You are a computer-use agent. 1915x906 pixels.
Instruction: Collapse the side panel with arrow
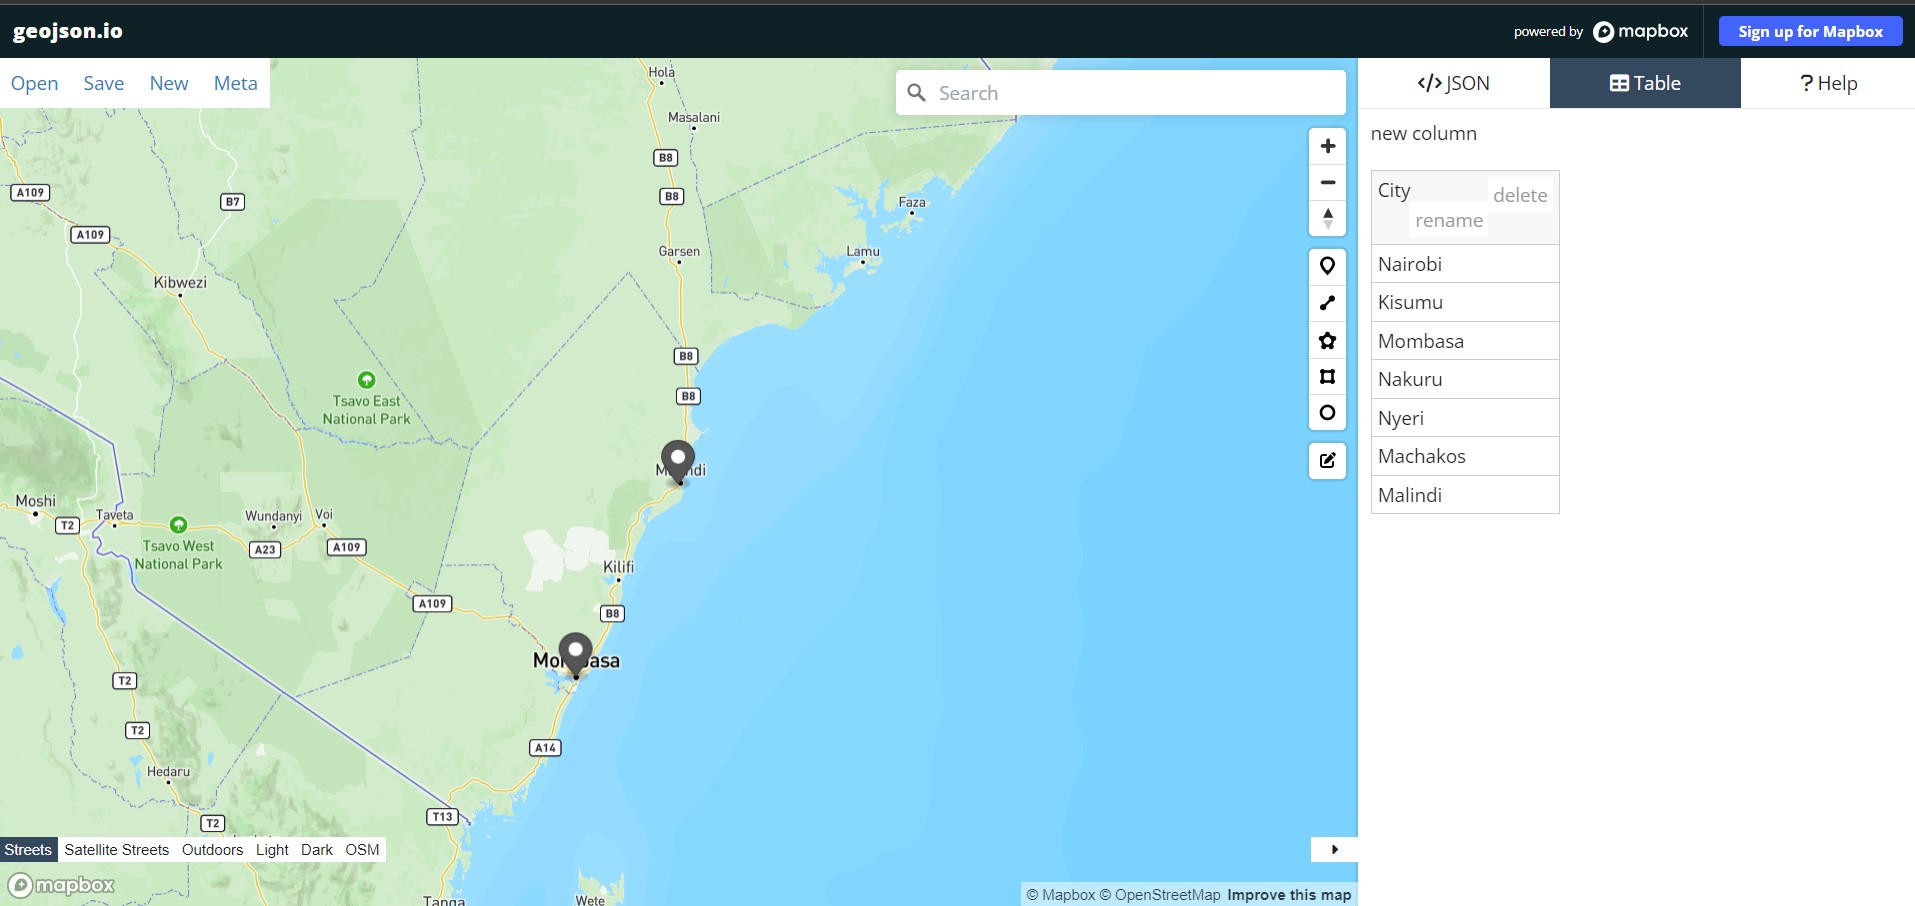[1334, 849]
